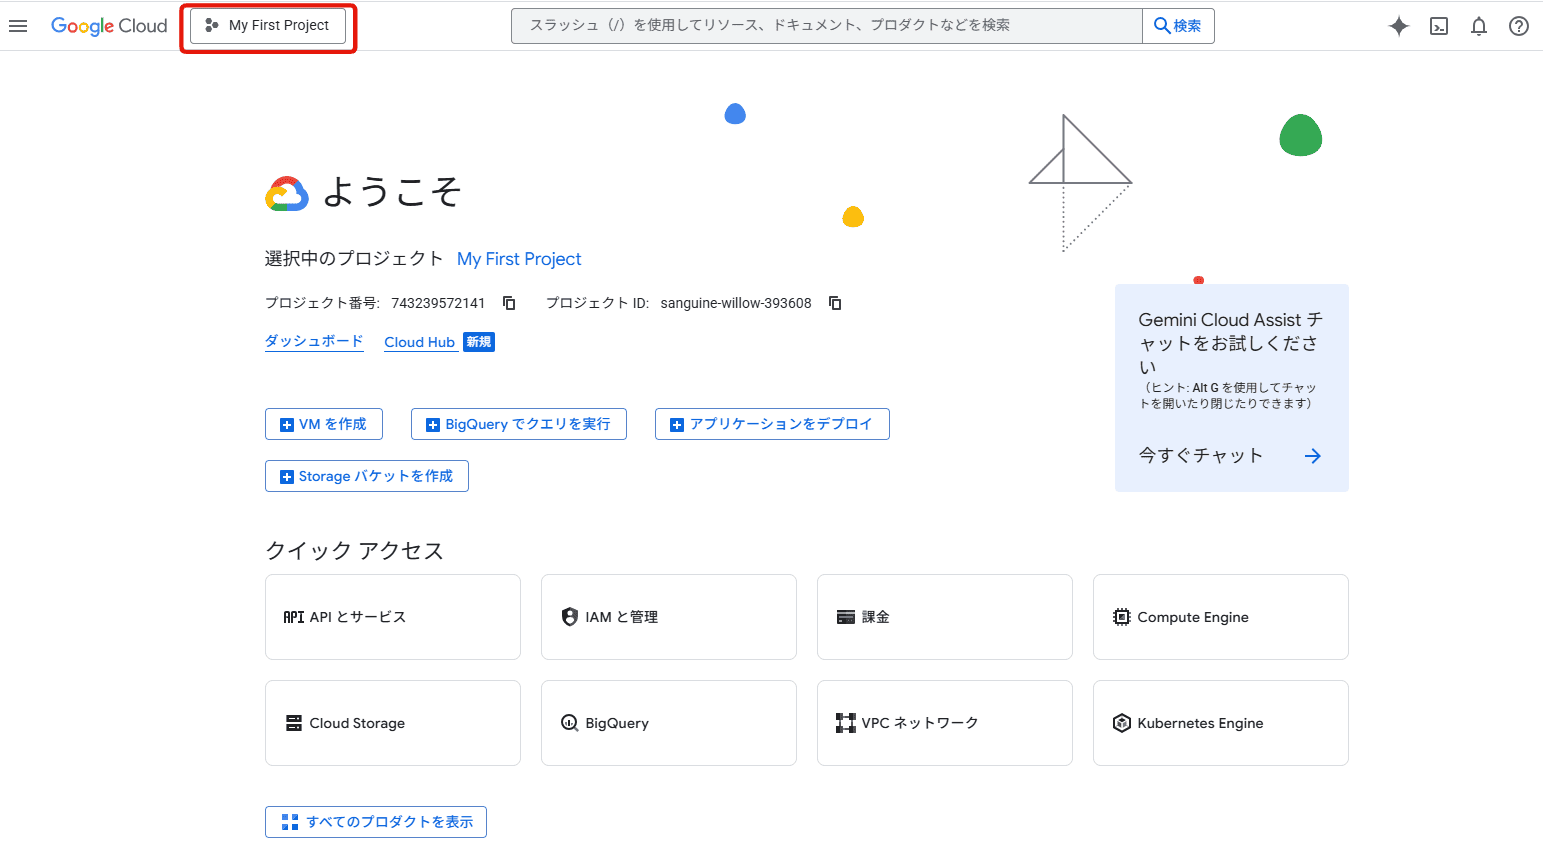This screenshot has width=1543, height=868.
Task: Click Storage バケットを作成 button
Action: (x=367, y=476)
